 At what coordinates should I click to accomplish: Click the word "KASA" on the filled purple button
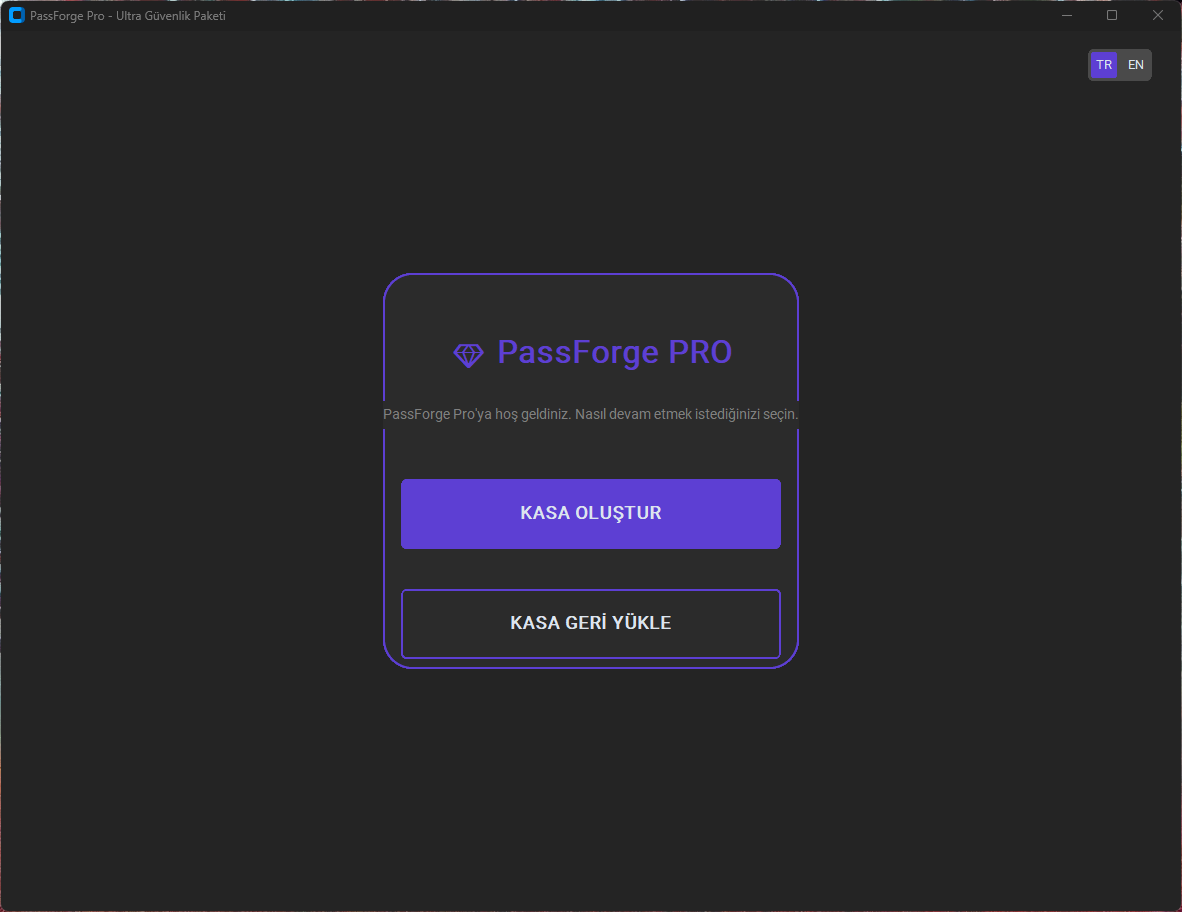pos(544,513)
